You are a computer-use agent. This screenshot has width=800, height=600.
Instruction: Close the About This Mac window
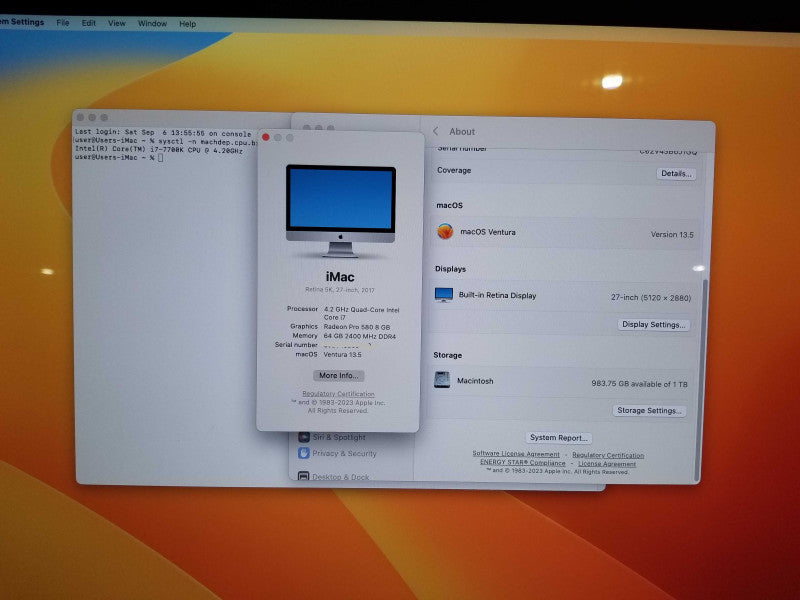[265, 137]
